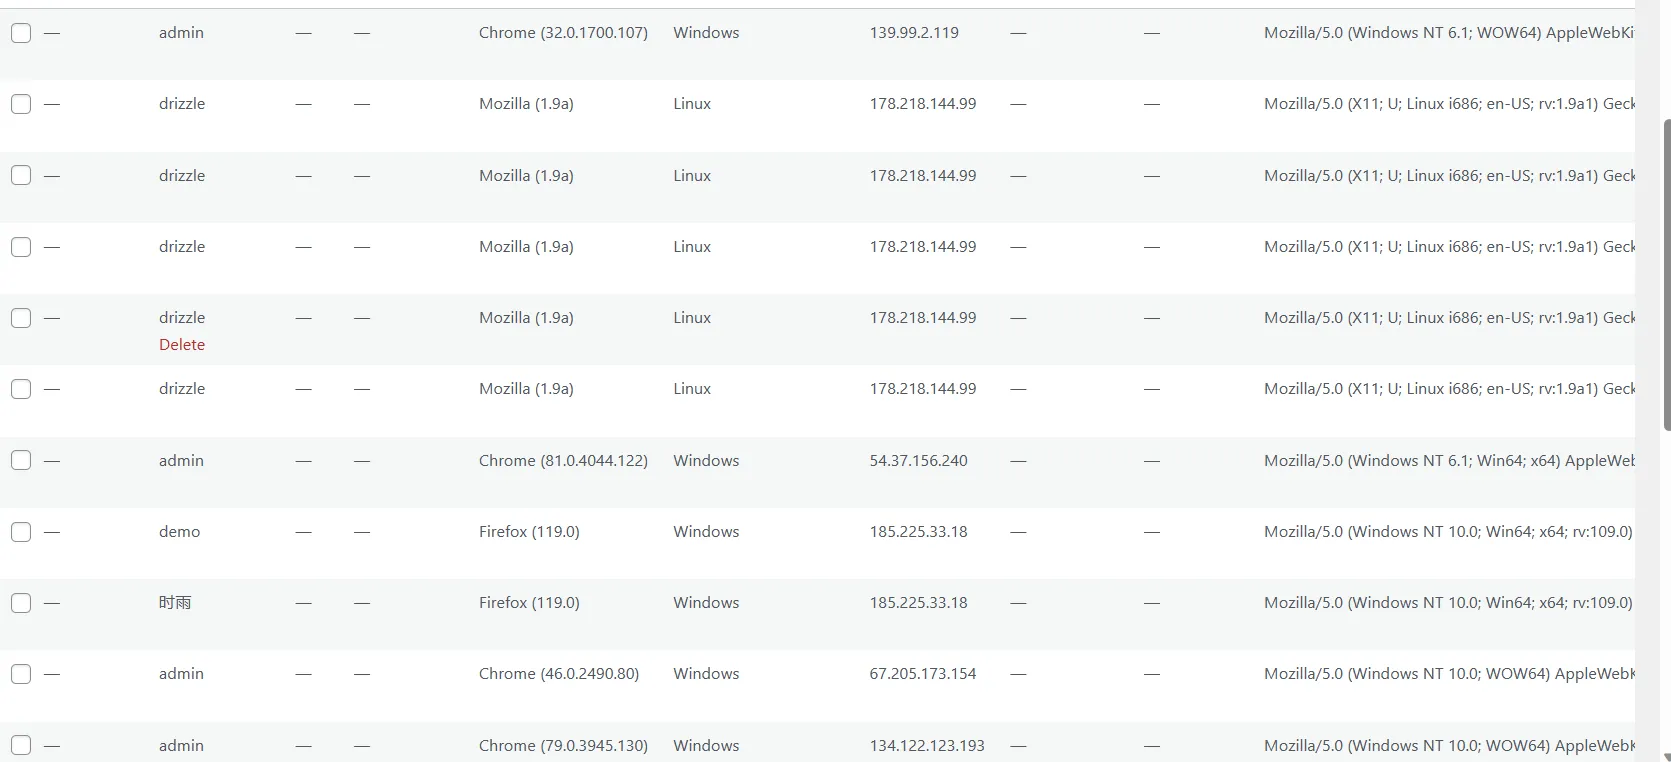Click the "Chrome (81.0.4044.122)" browser cell
The height and width of the screenshot is (762, 1671).
(x=563, y=461)
